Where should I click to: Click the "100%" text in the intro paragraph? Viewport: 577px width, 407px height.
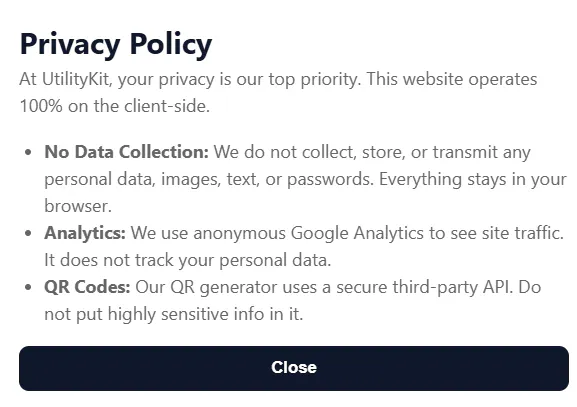click(x=41, y=106)
